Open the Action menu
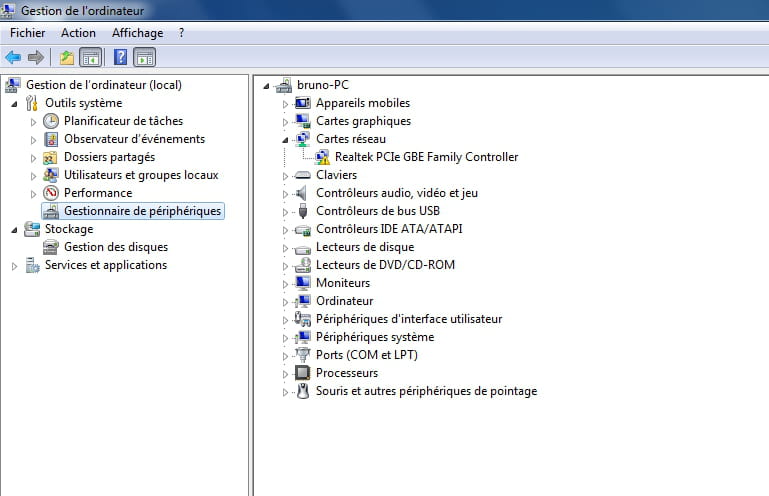 pyautogui.click(x=78, y=33)
